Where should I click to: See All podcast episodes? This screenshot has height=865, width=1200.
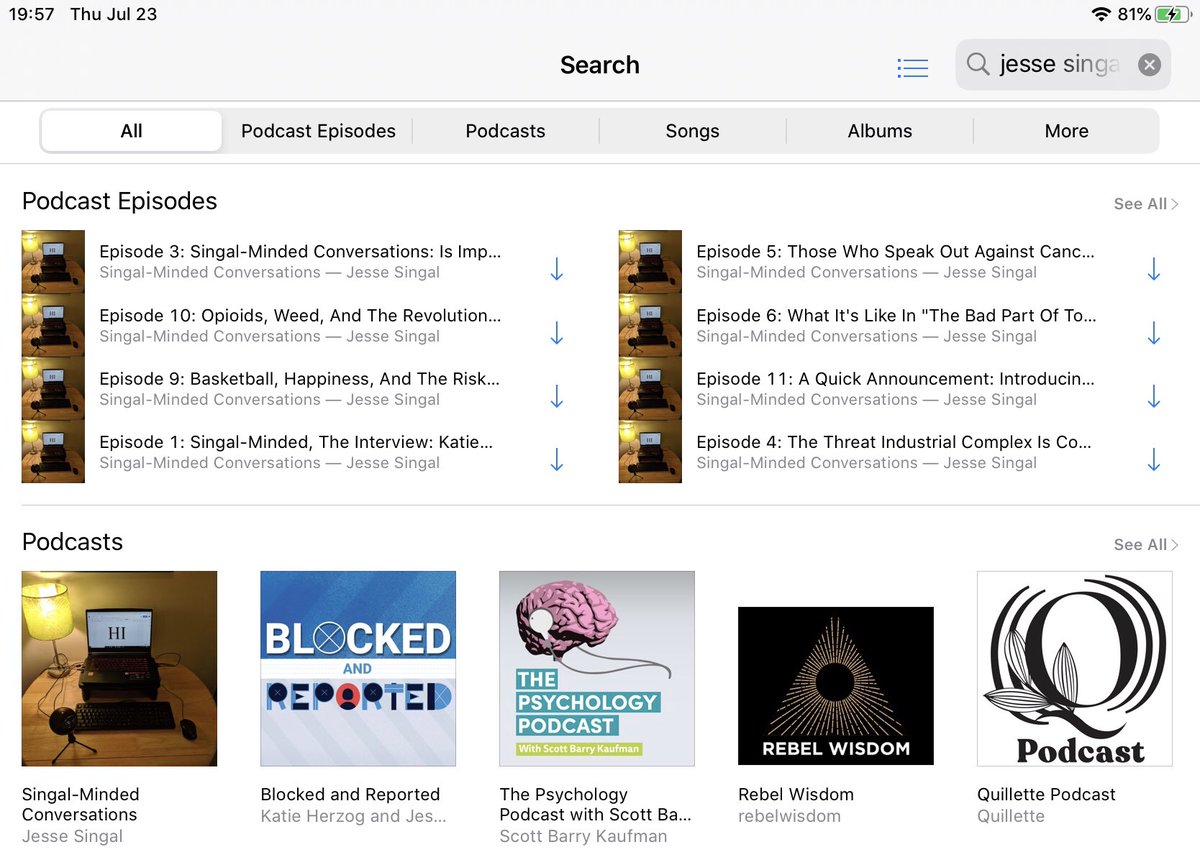(1146, 204)
